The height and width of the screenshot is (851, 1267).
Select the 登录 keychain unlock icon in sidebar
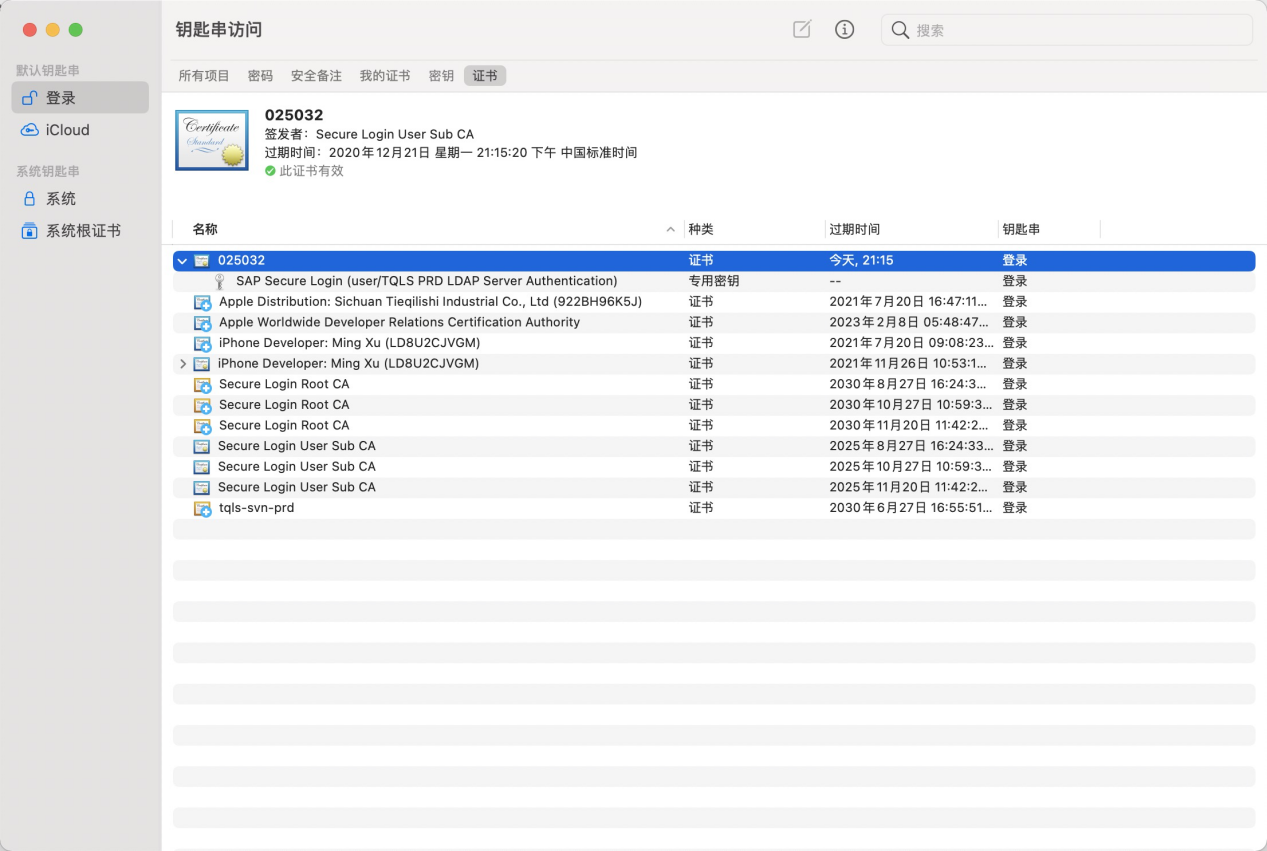point(30,98)
